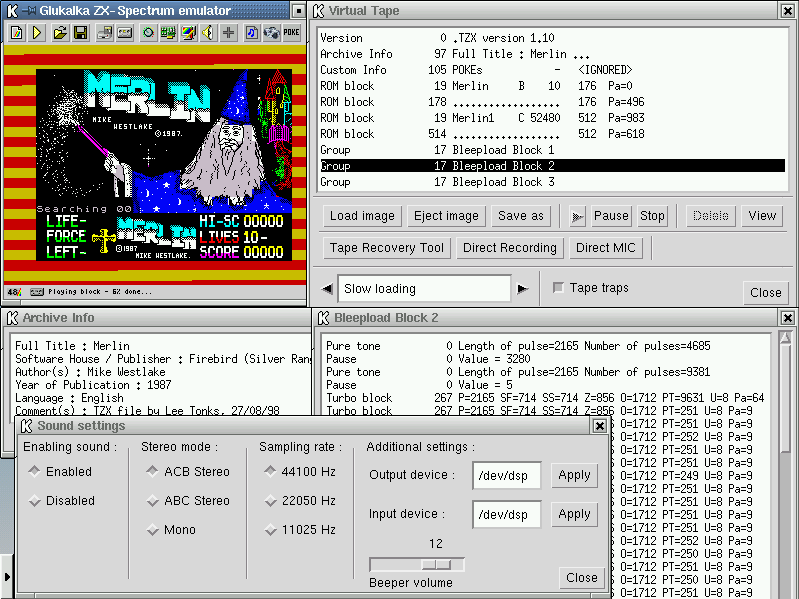Open the tape cassette toolbar icon
The image size is (799, 599).
(125, 33)
